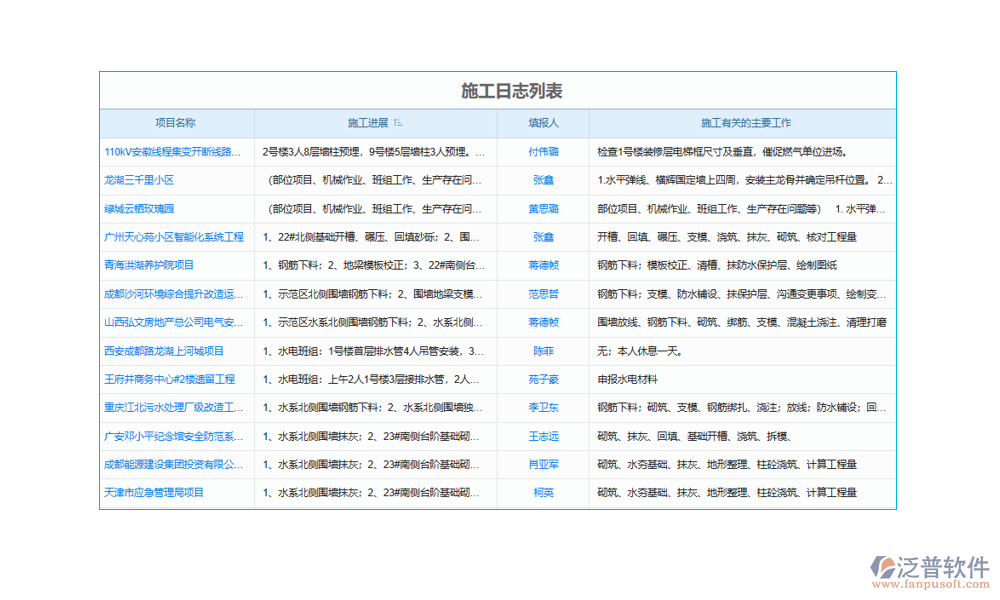The height and width of the screenshot is (600, 1000).
Task: Open the 110kV安徽线程集变开断线路 project link
Action: pos(173,152)
